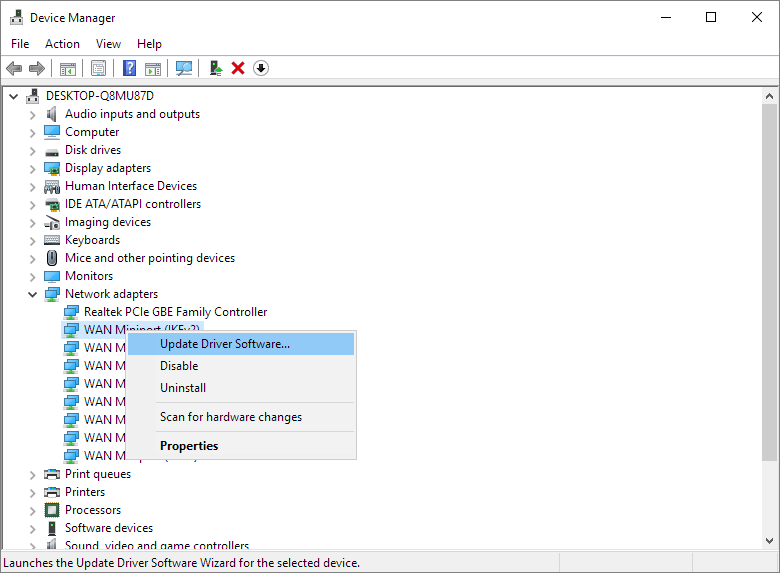Choose Update Driver Software from context menu
The height and width of the screenshot is (573, 780).
[x=225, y=344]
